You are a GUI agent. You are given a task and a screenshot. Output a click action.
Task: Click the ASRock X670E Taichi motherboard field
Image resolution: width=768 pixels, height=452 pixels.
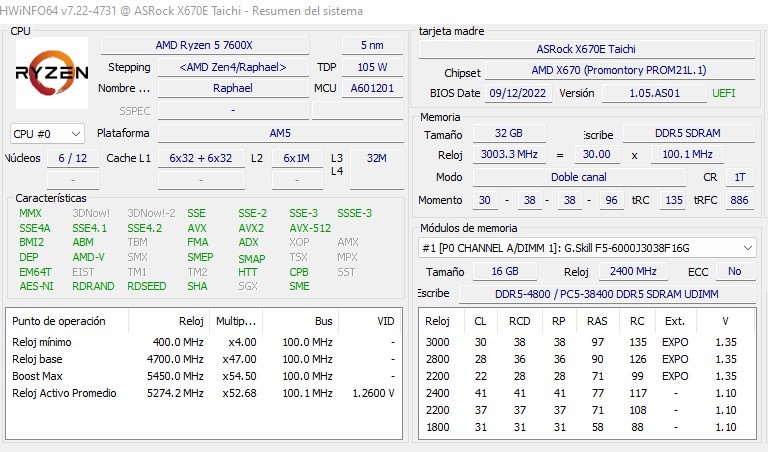(x=585, y=49)
